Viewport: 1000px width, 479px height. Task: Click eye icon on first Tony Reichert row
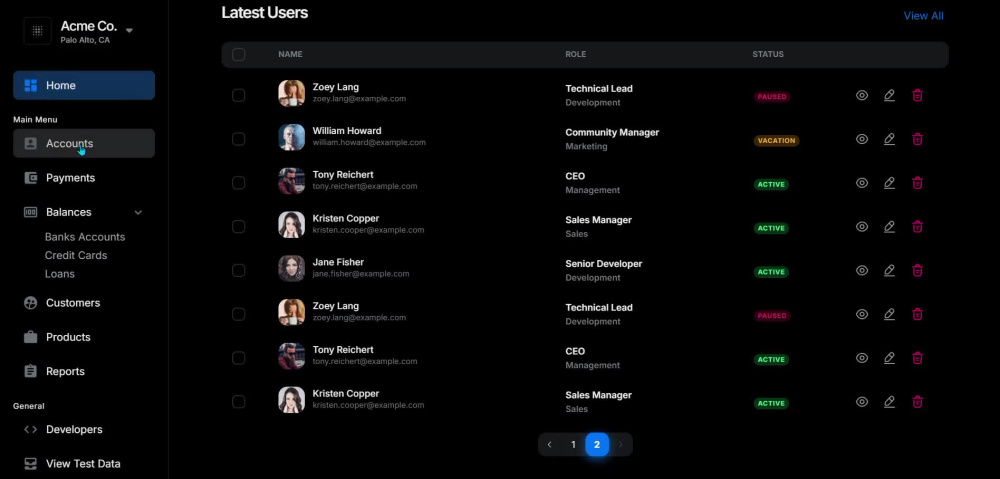(862, 183)
